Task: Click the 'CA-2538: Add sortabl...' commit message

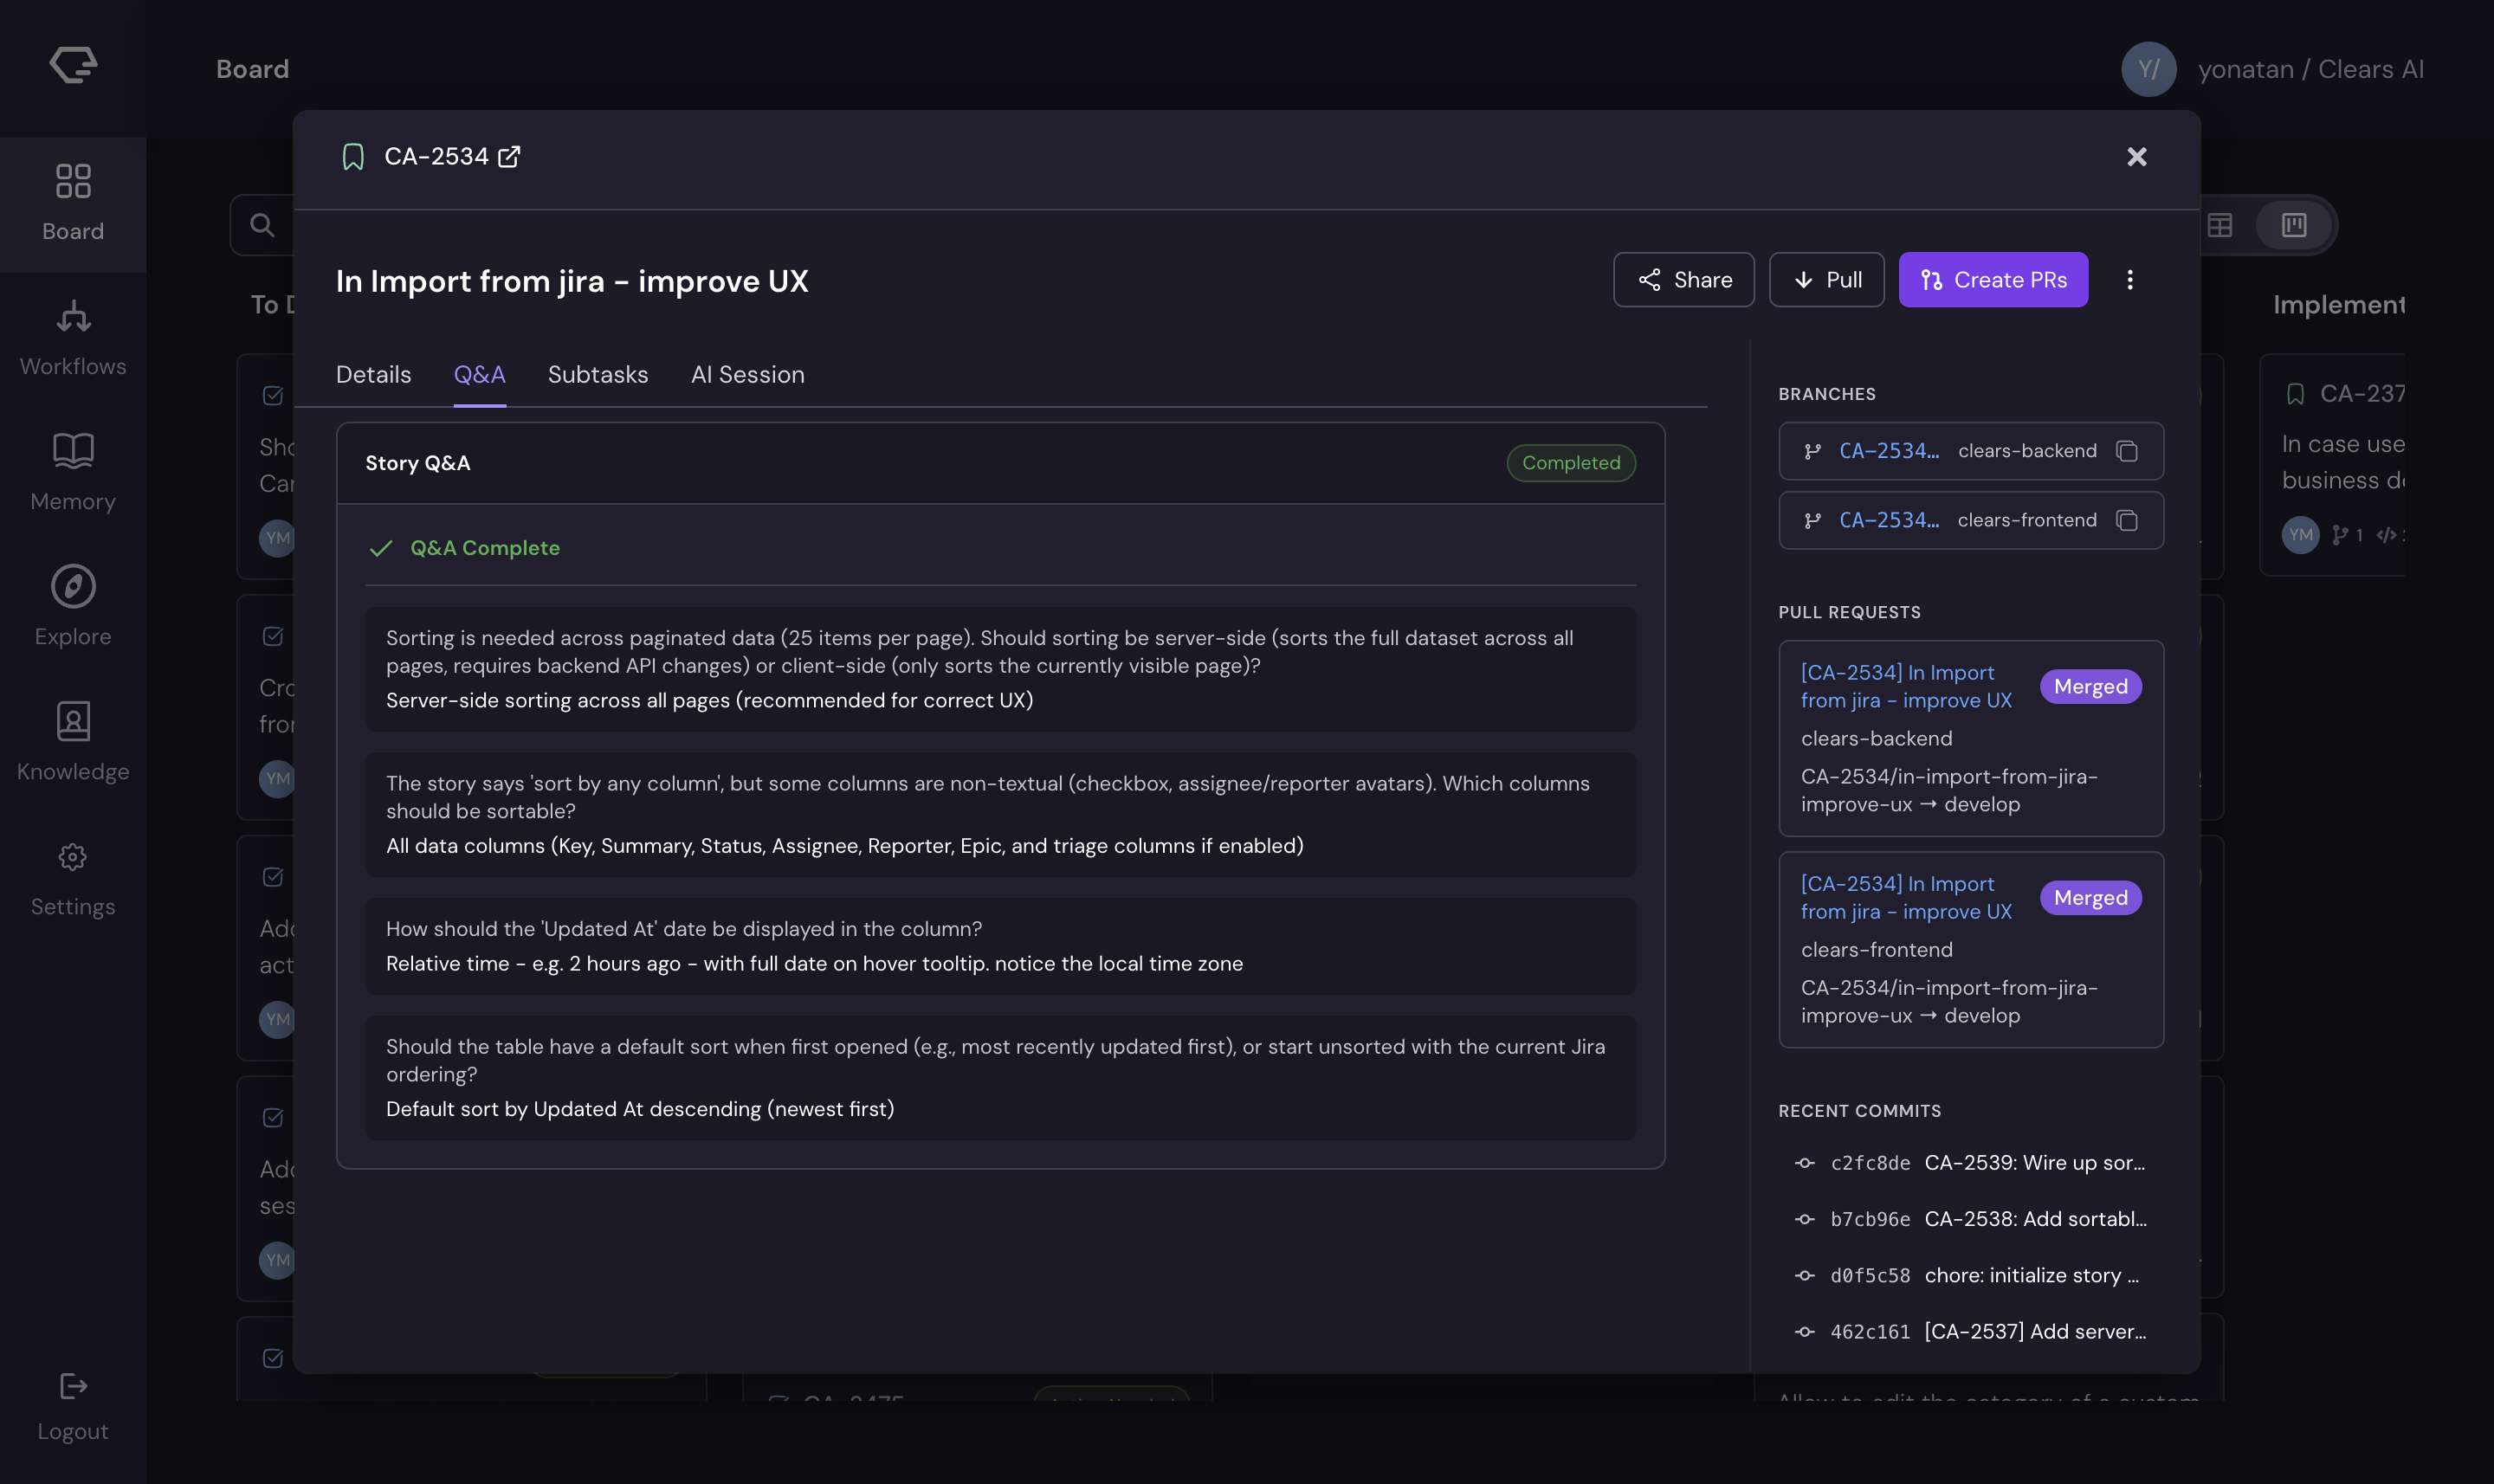Action: pyautogui.click(x=2036, y=1219)
